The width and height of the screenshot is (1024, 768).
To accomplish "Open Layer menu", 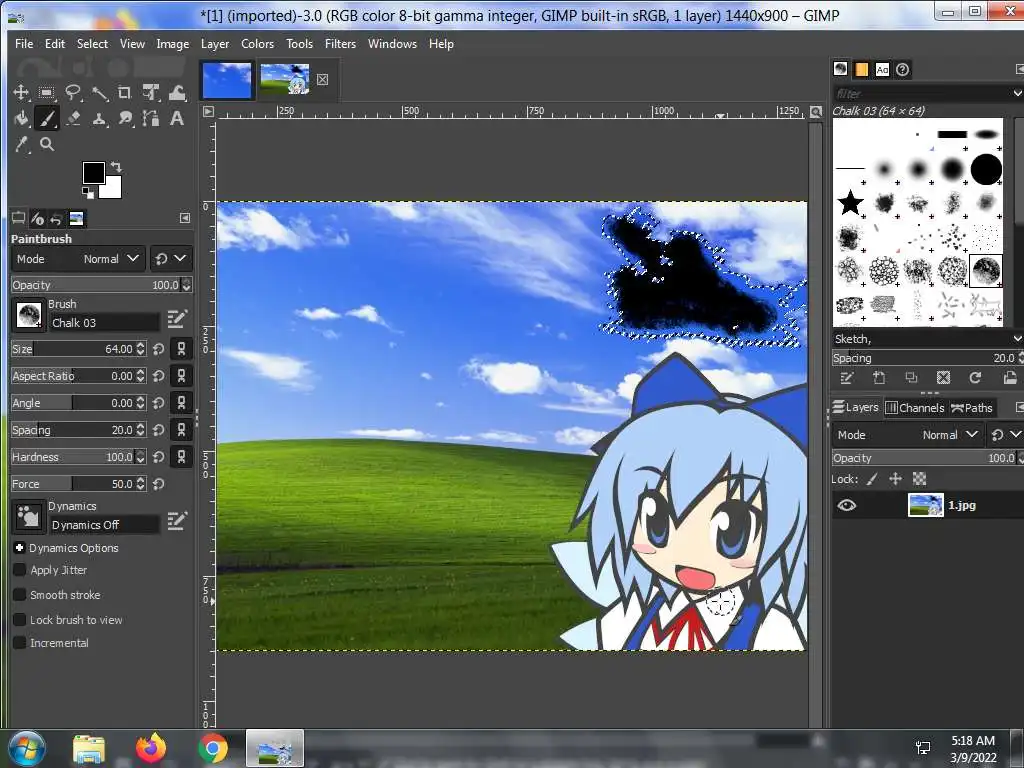I will tap(215, 44).
